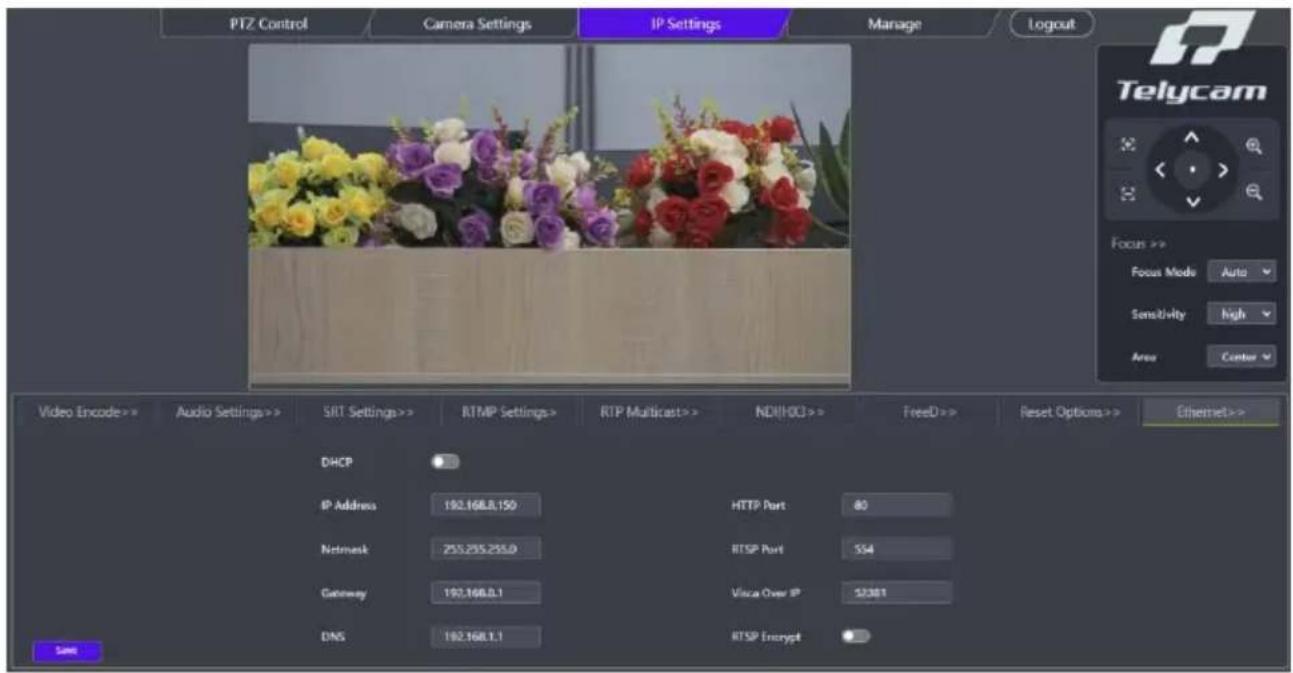This screenshot has width=1293, height=673.
Task: Select the Ethernet>> section
Action: [1210, 411]
